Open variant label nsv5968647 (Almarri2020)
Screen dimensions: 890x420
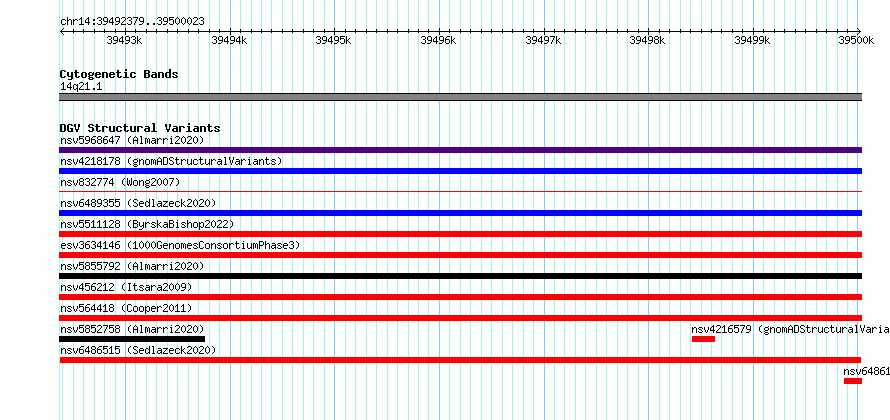pyautogui.click(x=132, y=140)
